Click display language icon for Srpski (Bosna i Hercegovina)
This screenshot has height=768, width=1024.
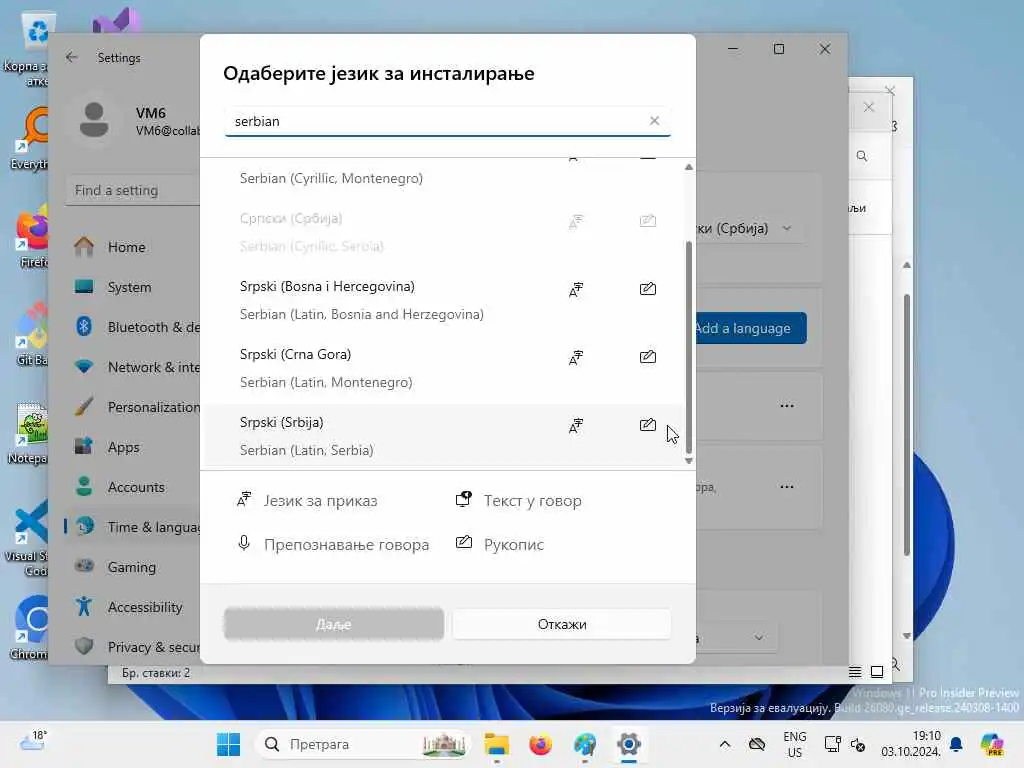point(575,289)
